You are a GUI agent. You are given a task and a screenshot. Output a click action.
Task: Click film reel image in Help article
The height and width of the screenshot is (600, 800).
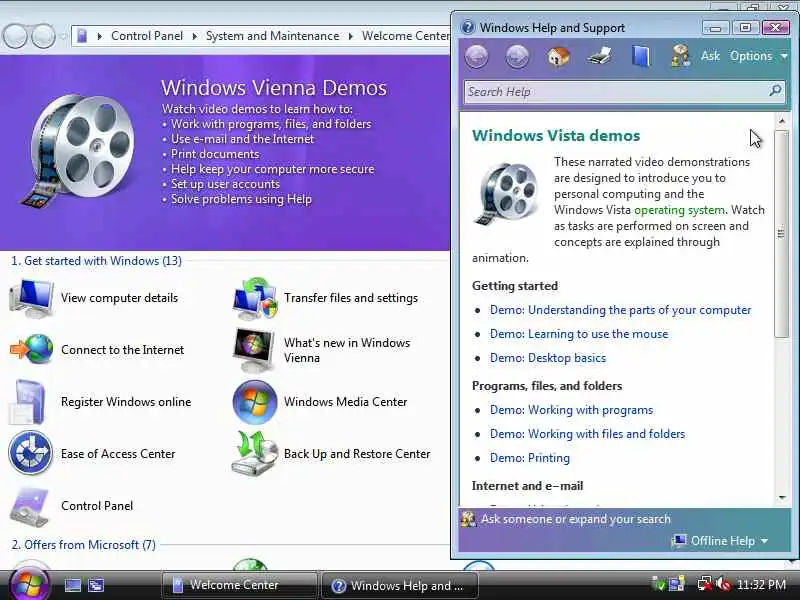pos(506,194)
